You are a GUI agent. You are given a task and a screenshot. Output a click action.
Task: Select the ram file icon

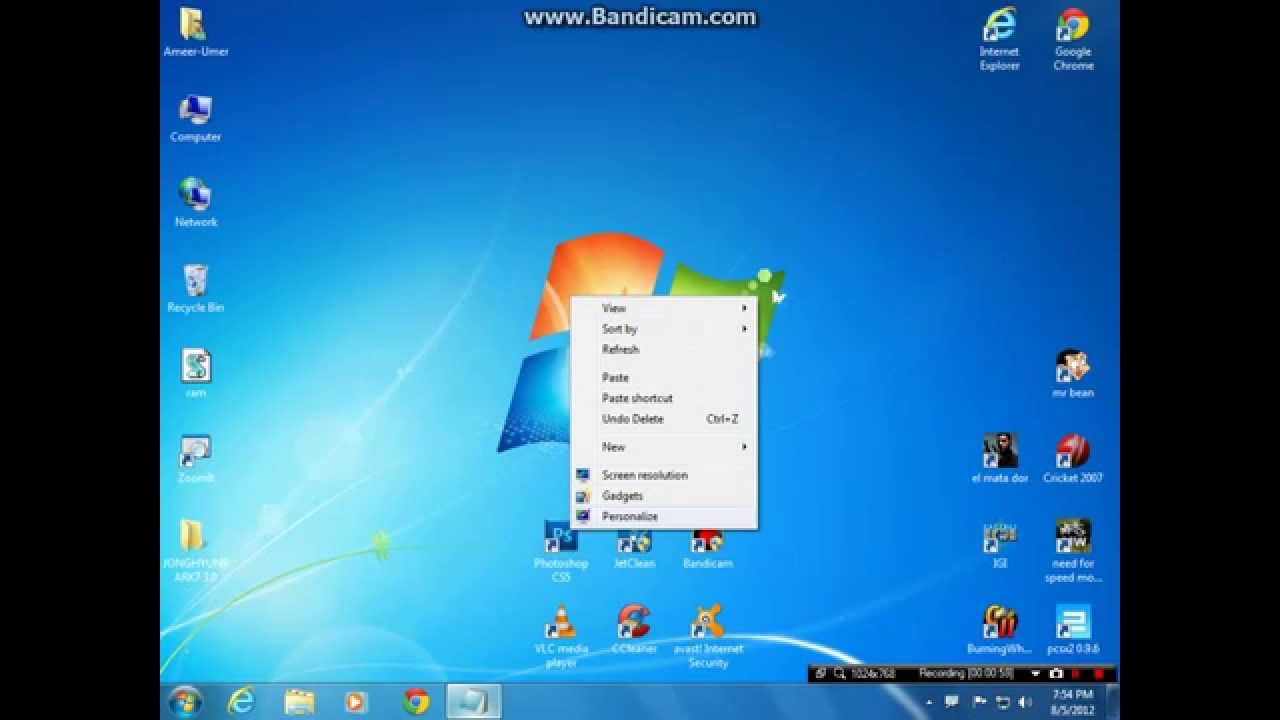click(x=195, y=373)
